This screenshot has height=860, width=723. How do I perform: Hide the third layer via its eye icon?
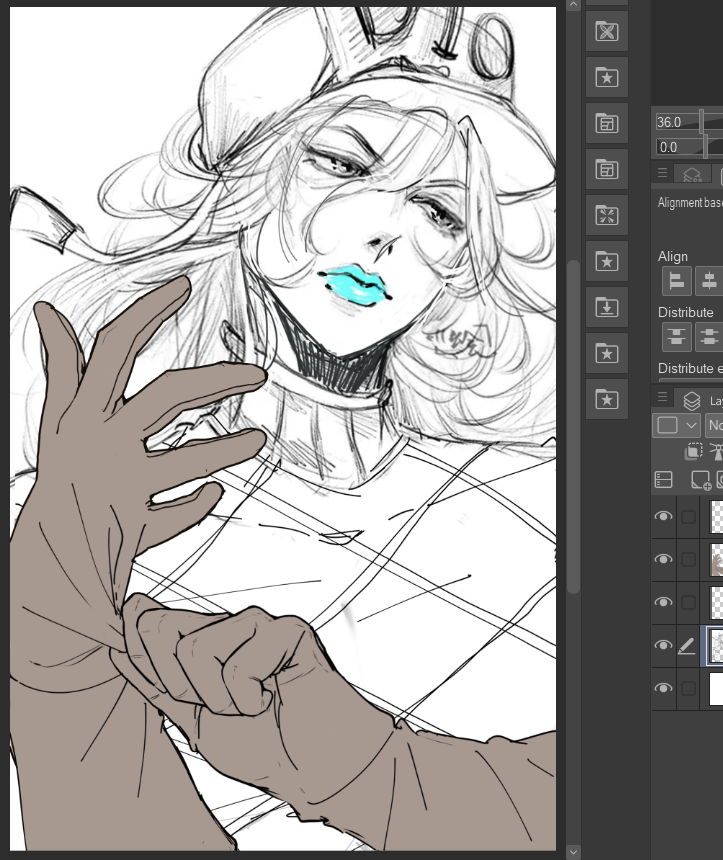[x=663, y=602]
